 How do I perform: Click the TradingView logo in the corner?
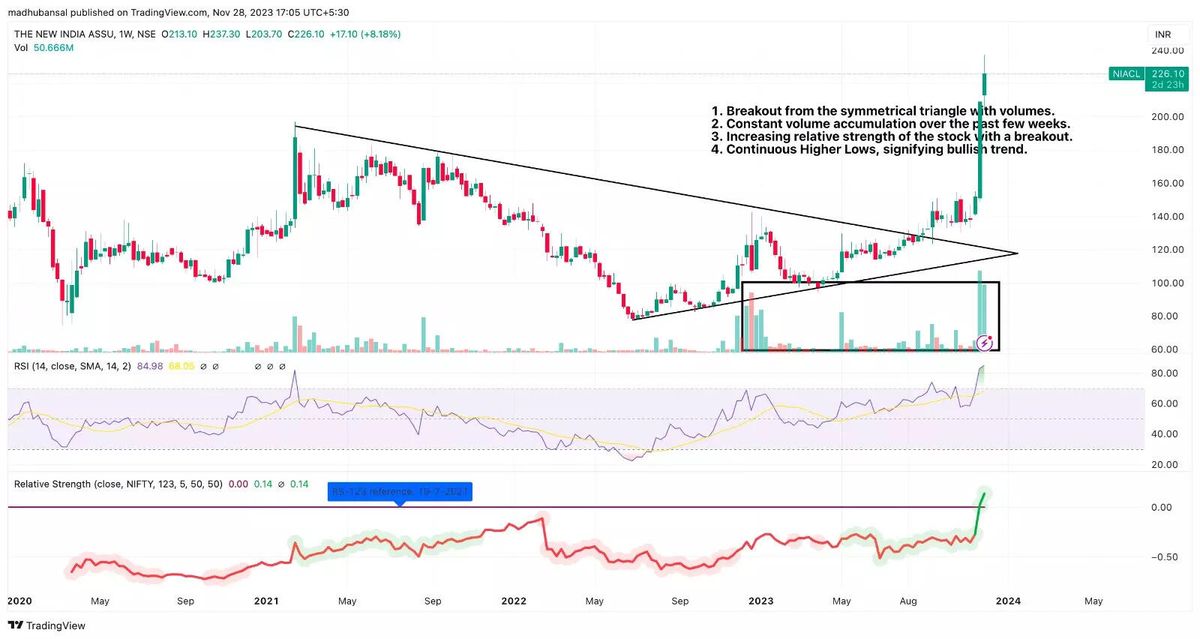(x=46, y=625)
